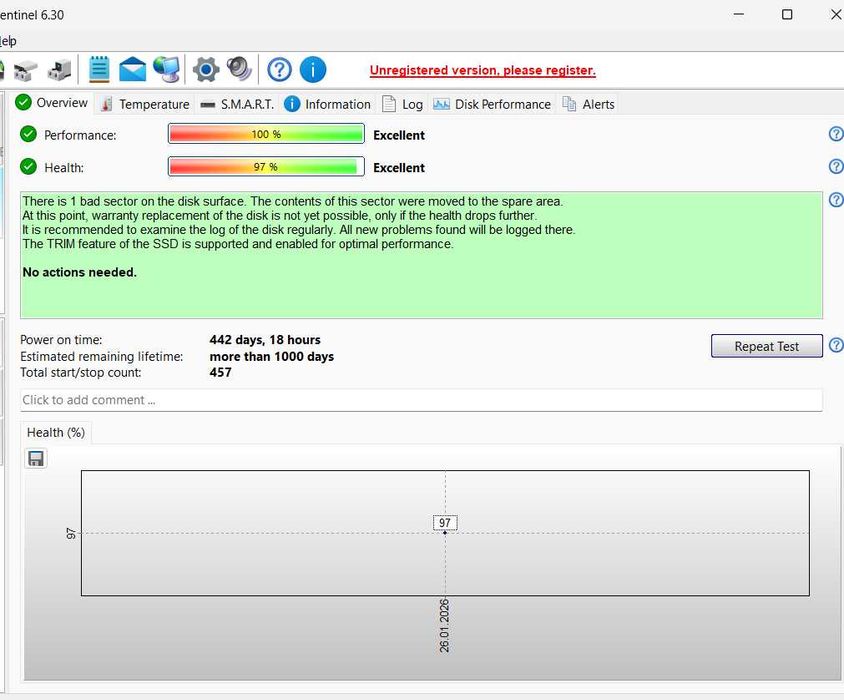Click the blue question mark toolbar icon
Viewport: 844px width, 700px height.
[279, 69]
